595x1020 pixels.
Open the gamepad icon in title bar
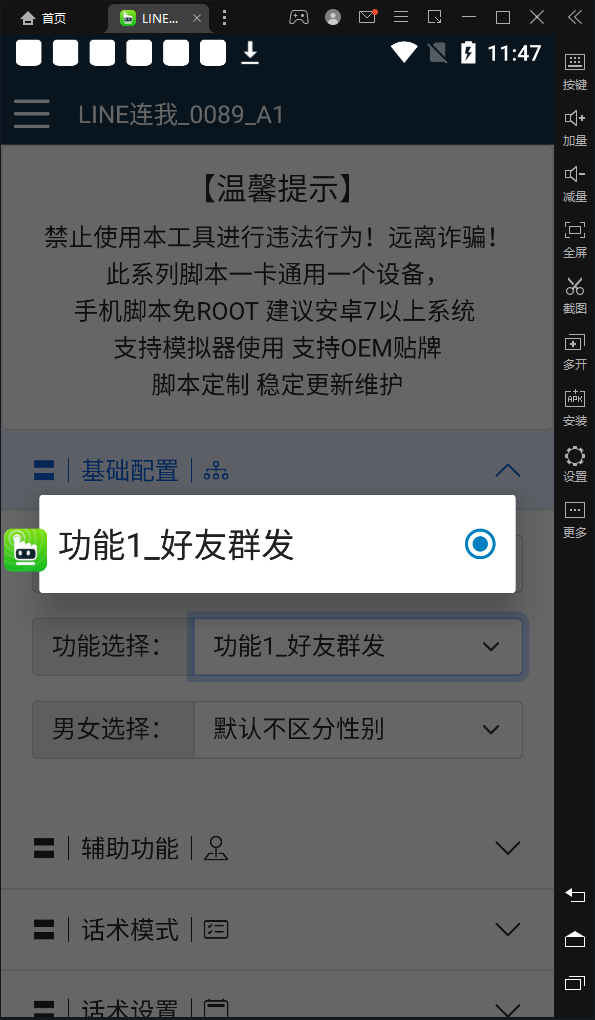[x=298, y=18]
